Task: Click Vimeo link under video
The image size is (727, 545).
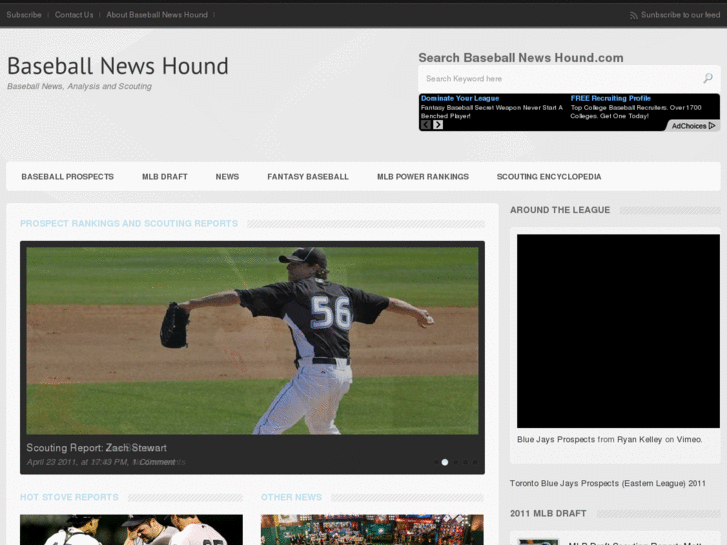Action: coord(689,439)
